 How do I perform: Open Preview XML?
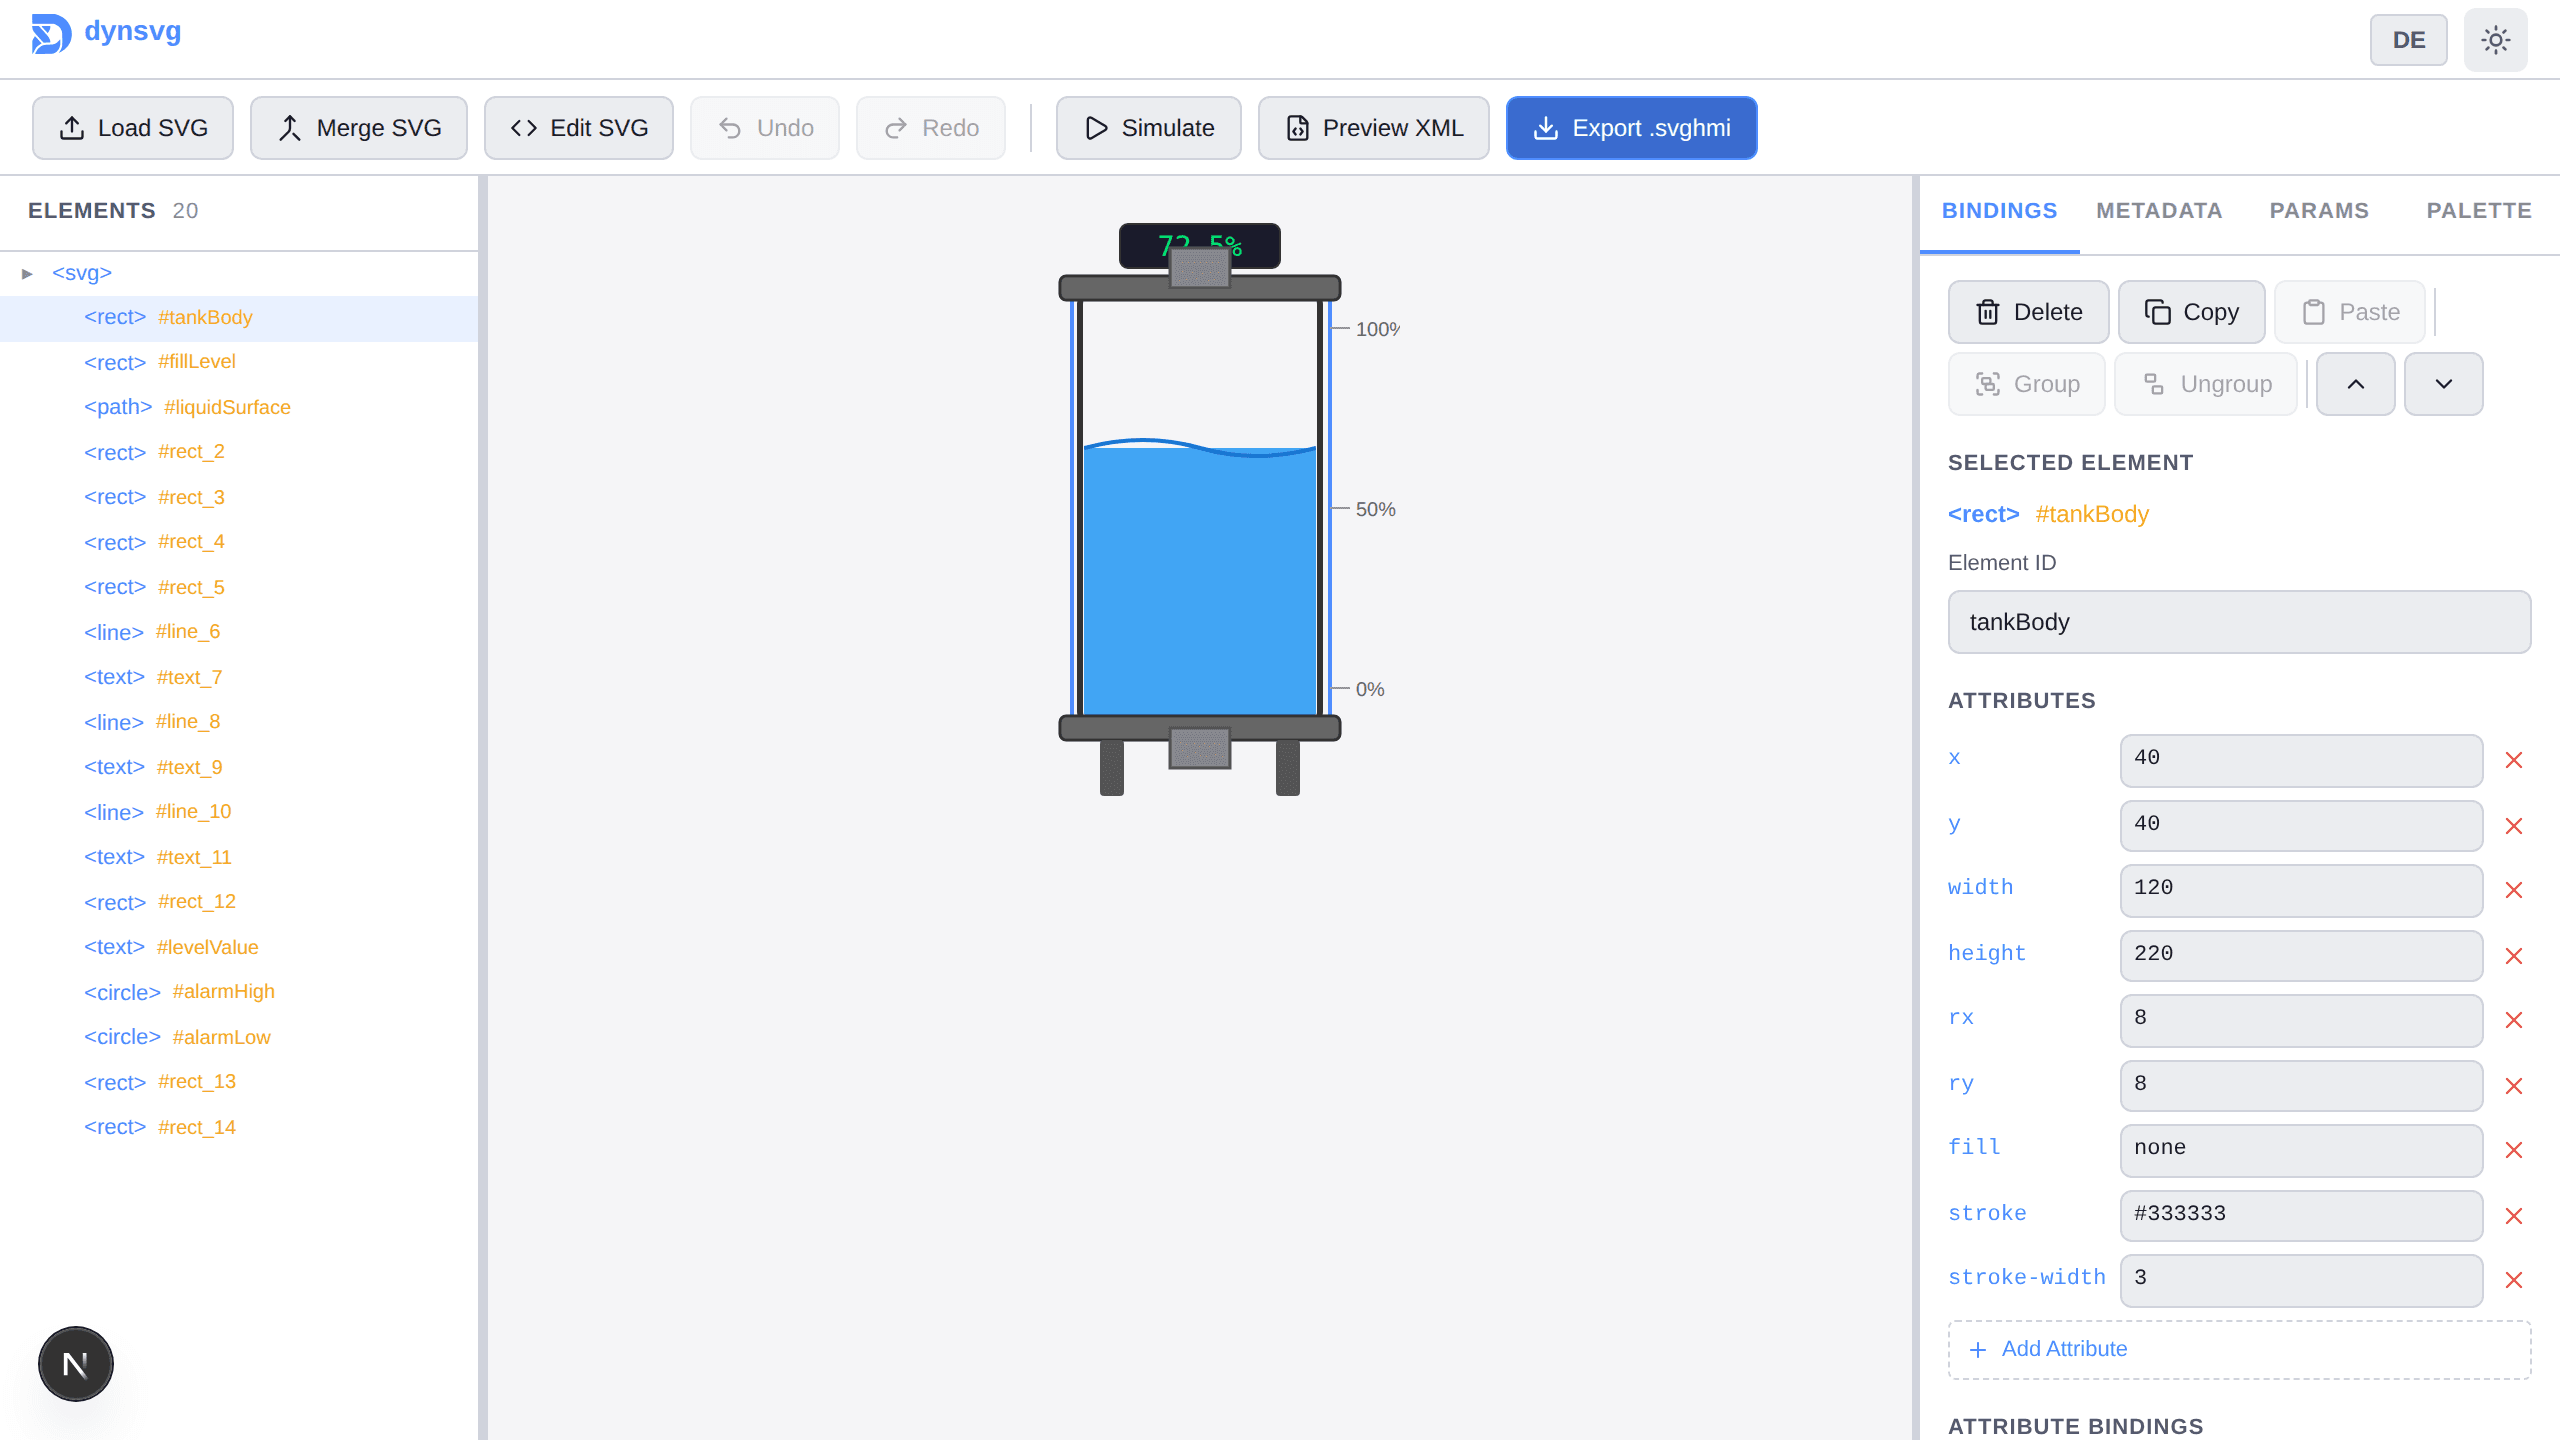[1372, 127]
